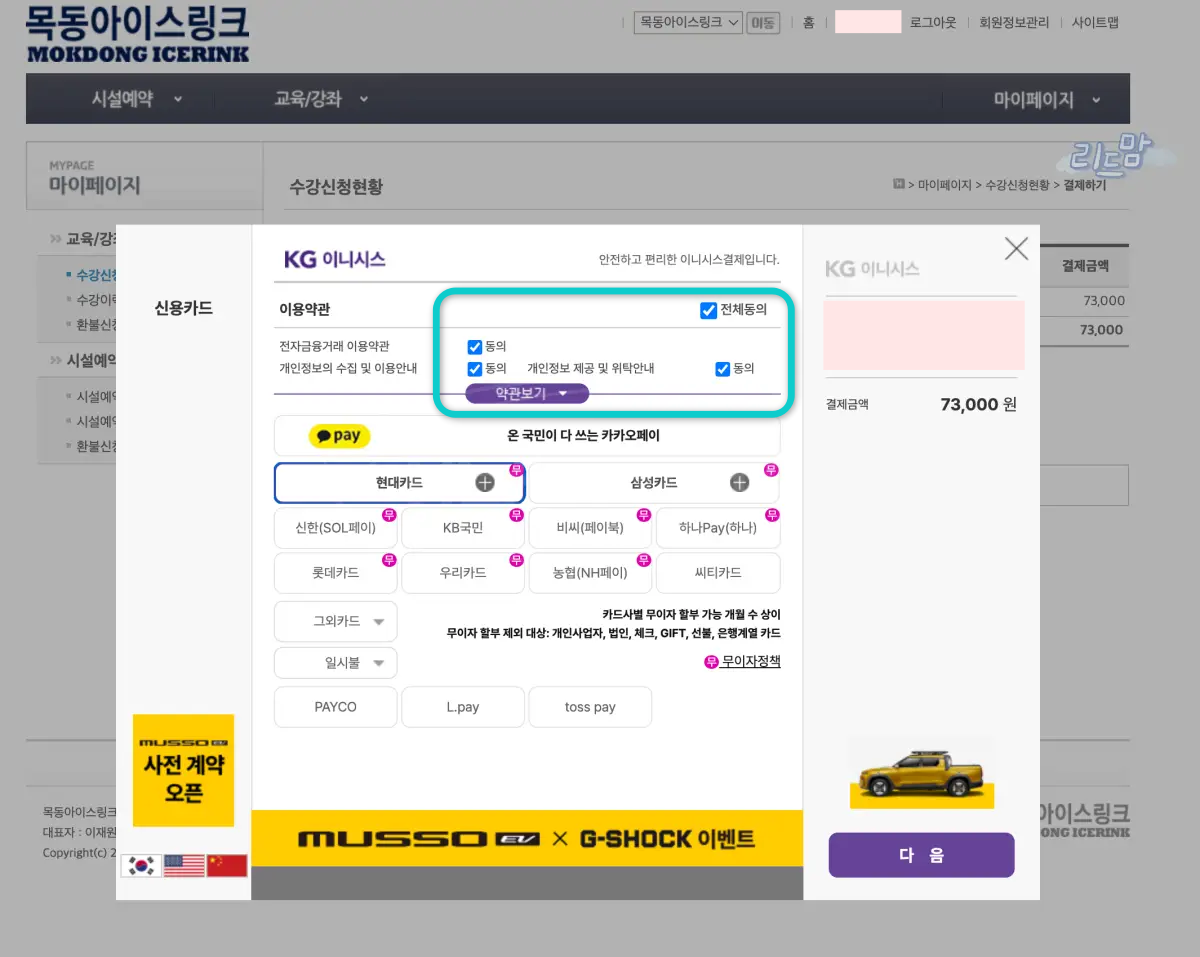Click the plus icon on 삼성카드
Image resolution: width=1200 pixels, height=957 pixels.
(x=739, y=483)
